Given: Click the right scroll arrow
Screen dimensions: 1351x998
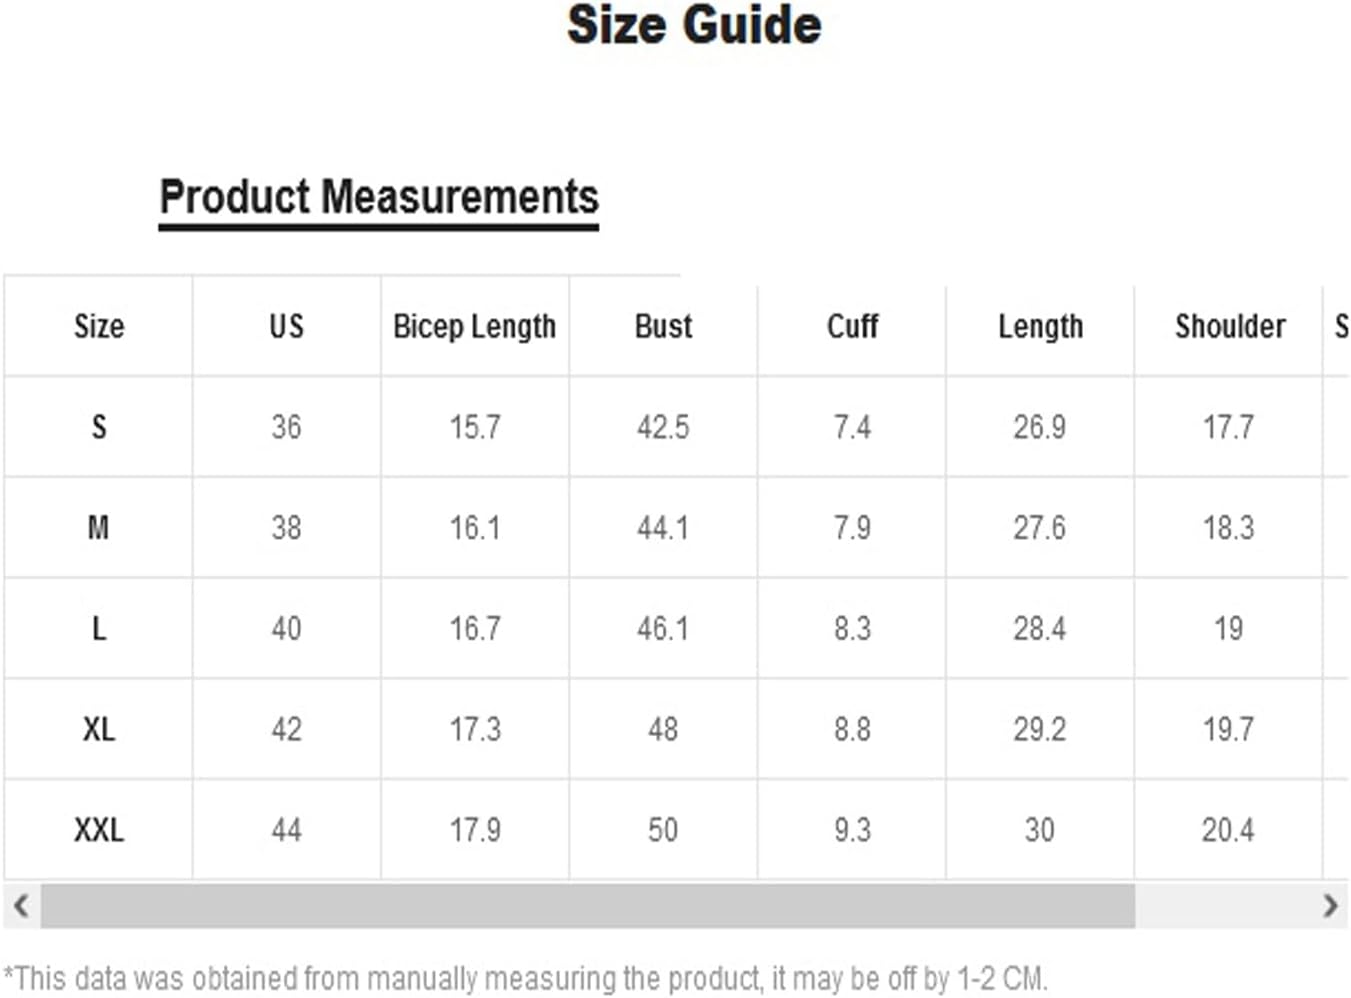Looking at the screenshot, I should point(1330,906).
